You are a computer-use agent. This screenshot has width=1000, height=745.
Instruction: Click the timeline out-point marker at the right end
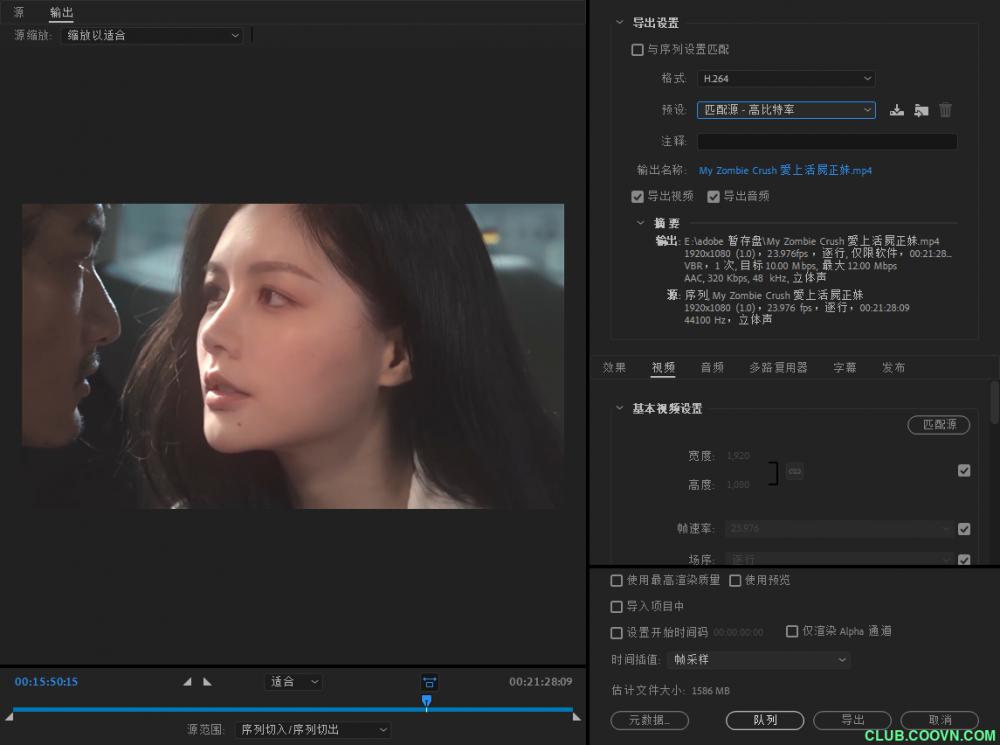click(577, 717)
